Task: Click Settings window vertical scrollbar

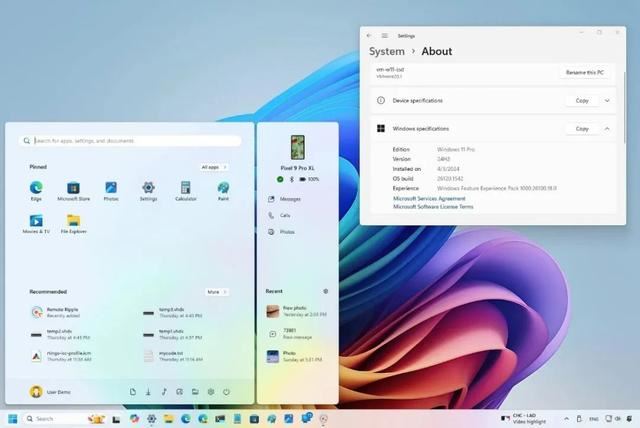Action: tap(624, 108)
